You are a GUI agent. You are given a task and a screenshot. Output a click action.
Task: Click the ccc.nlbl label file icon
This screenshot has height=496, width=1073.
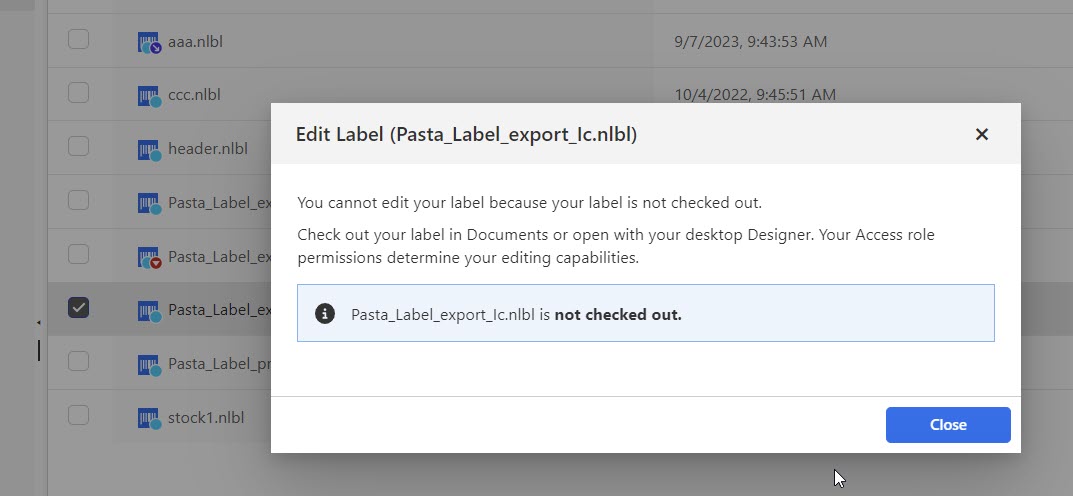[149, 96]
